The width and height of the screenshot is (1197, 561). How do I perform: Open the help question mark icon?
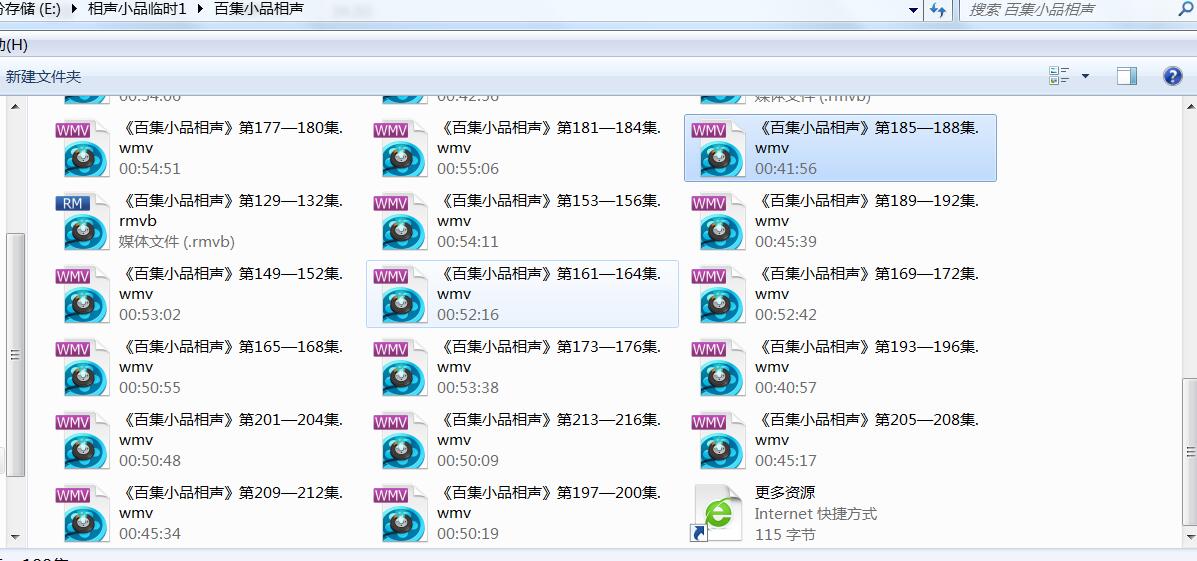point(1173,76)
